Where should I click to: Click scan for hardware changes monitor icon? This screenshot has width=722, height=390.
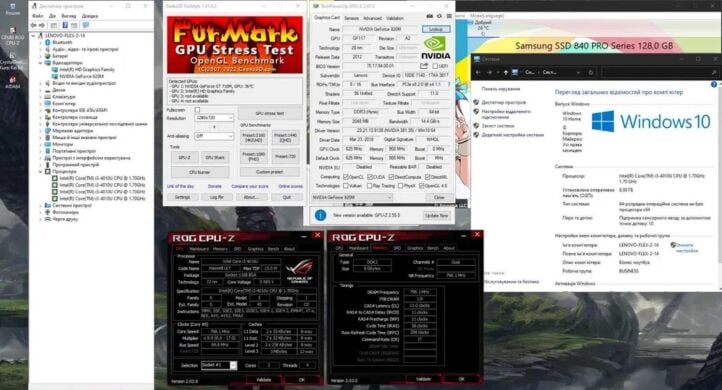coord(86,25)
